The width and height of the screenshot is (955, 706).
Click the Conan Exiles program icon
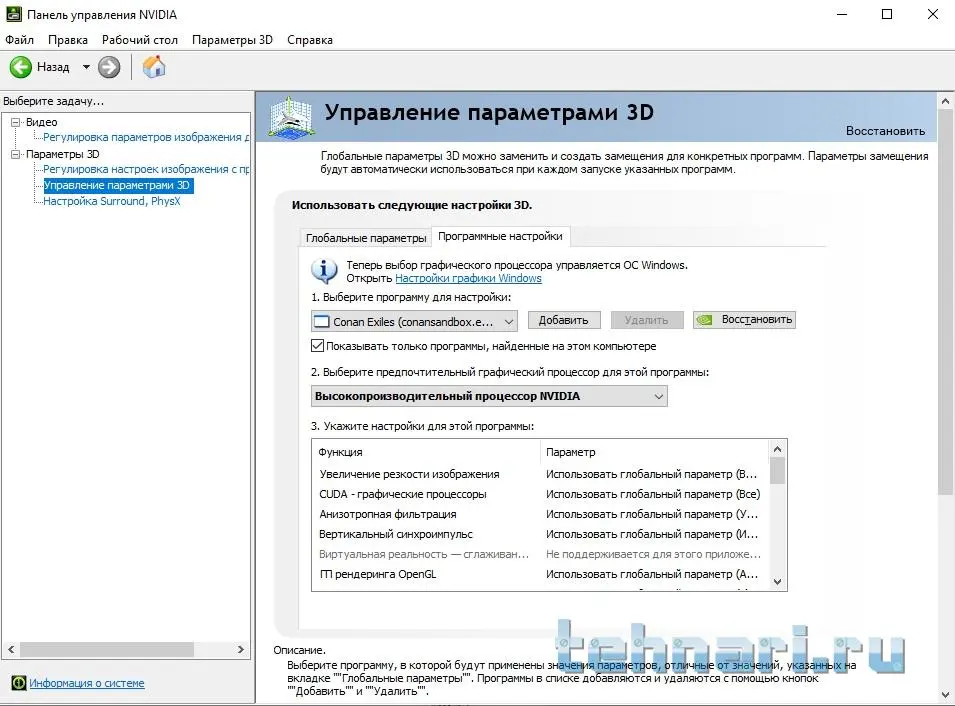322,322
